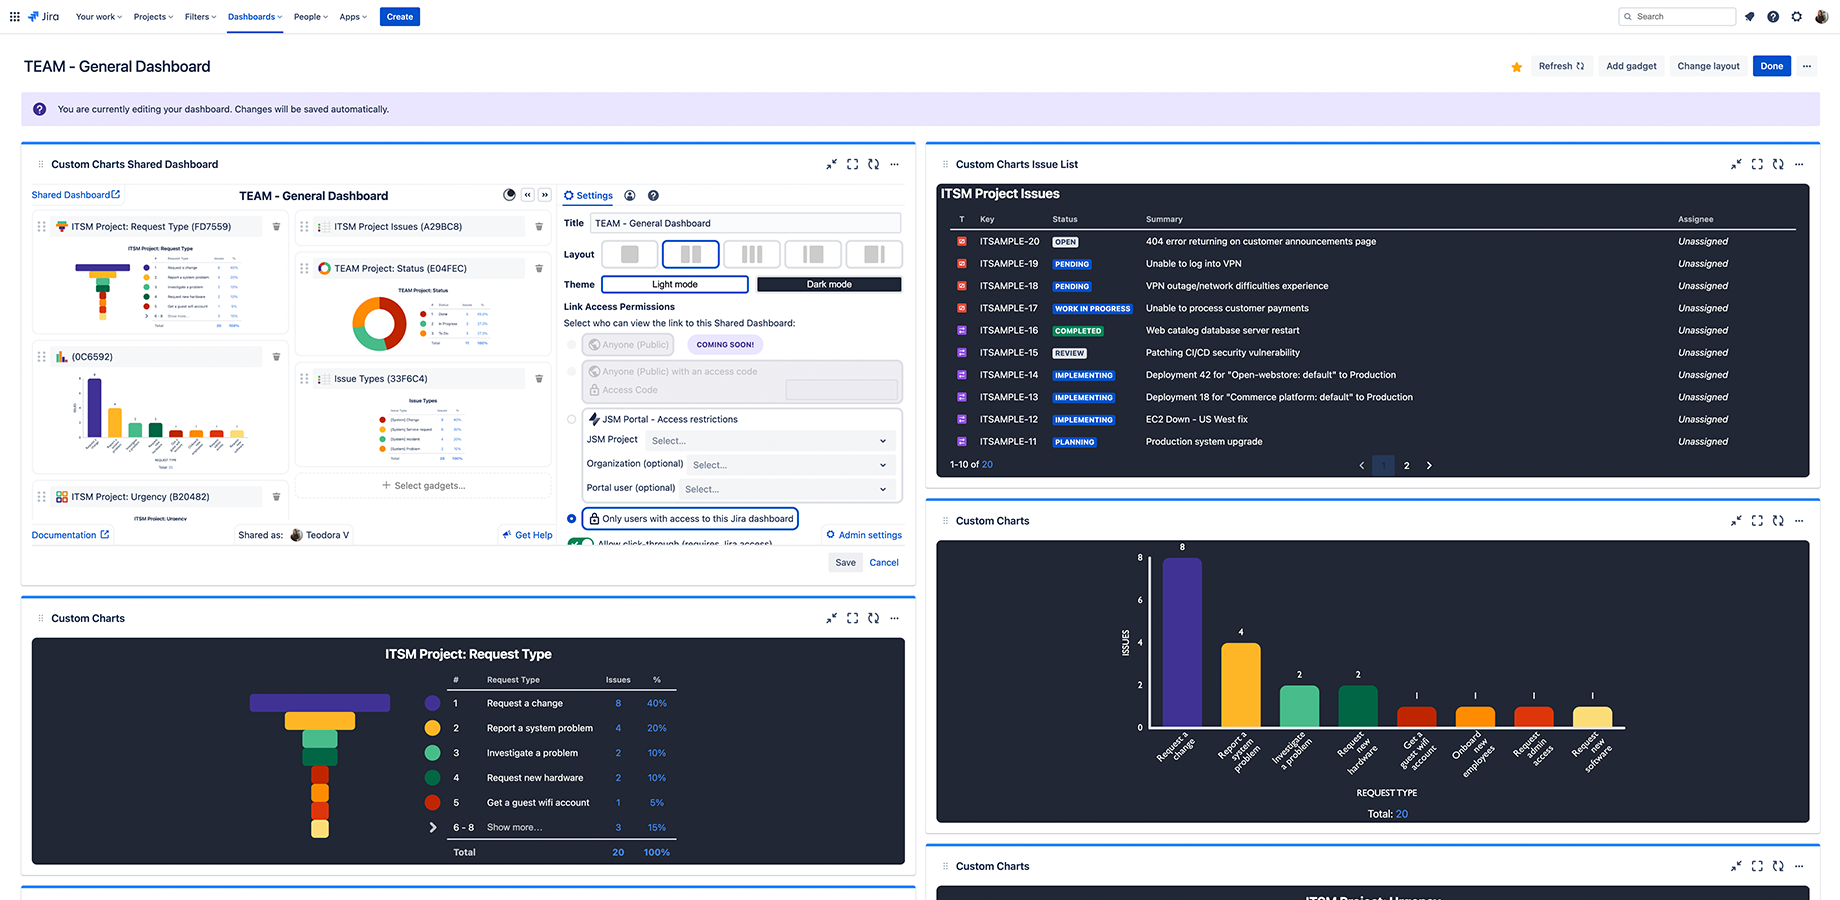Open the Jira app switcher grid
The height and width of the screenshot is (900, 1840).
[x=14, y=17]
